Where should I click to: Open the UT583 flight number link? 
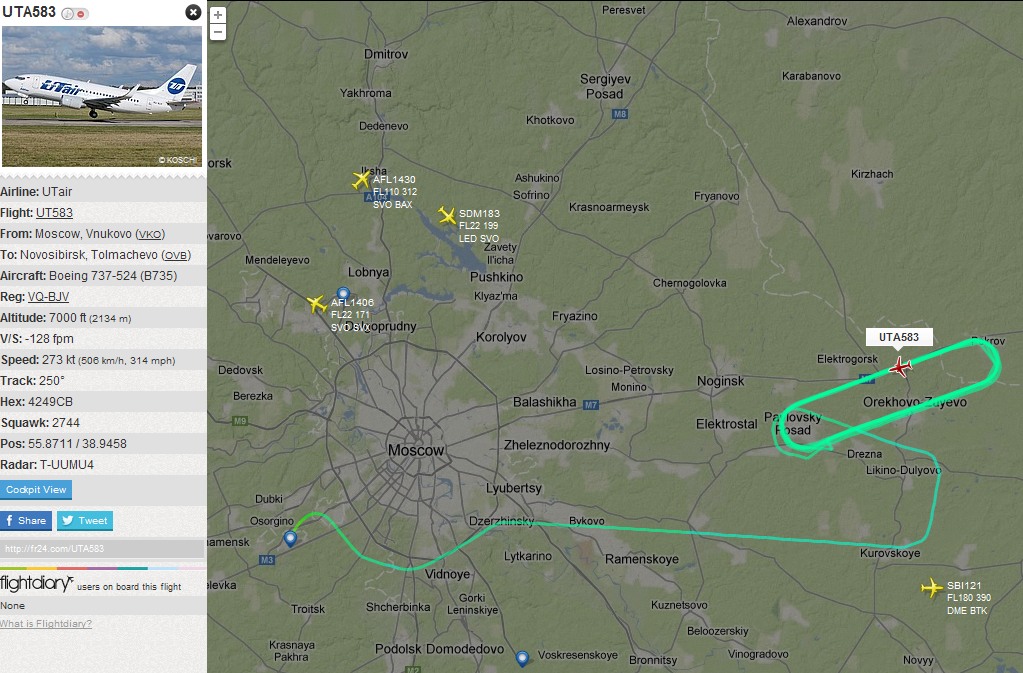coord(54,213)
